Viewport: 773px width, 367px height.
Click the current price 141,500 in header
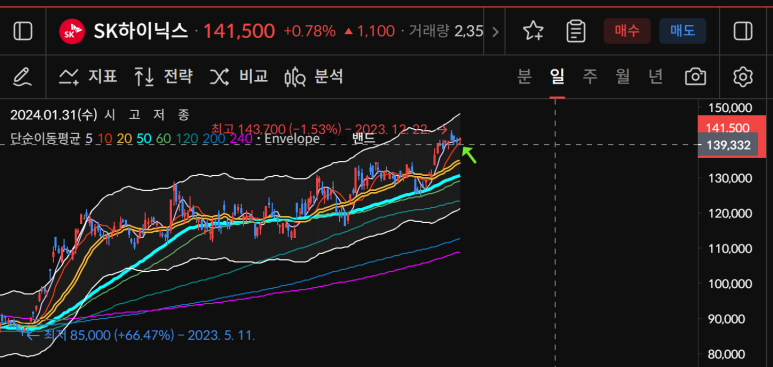[239, 32]
